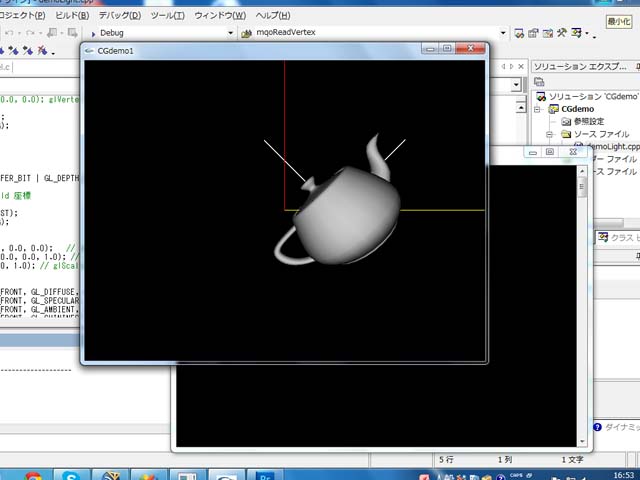Click the console window scrollbar down arrow
This screenshot has height=480, width=640.
pos(582,442)
